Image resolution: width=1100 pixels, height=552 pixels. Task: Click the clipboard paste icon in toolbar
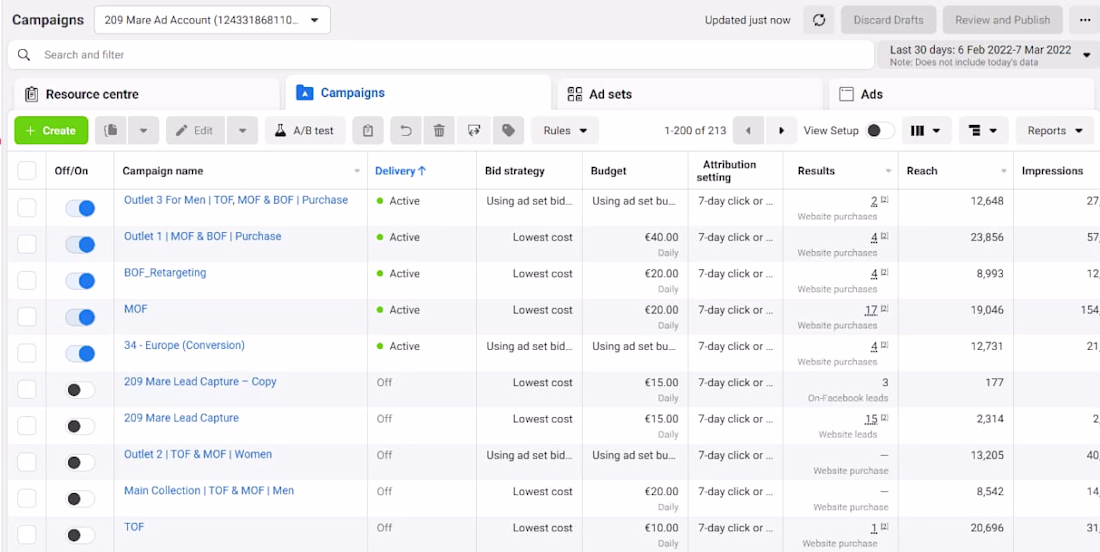coord(368,130)
